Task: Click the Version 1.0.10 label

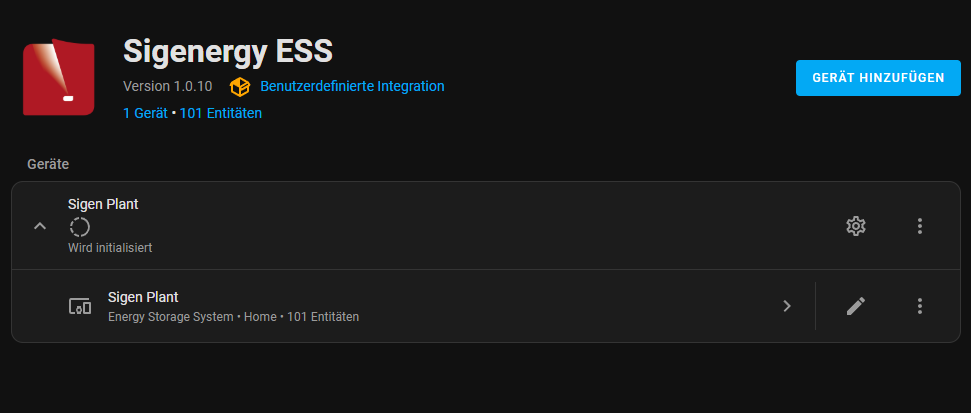Action: click(x=168, y=87)
